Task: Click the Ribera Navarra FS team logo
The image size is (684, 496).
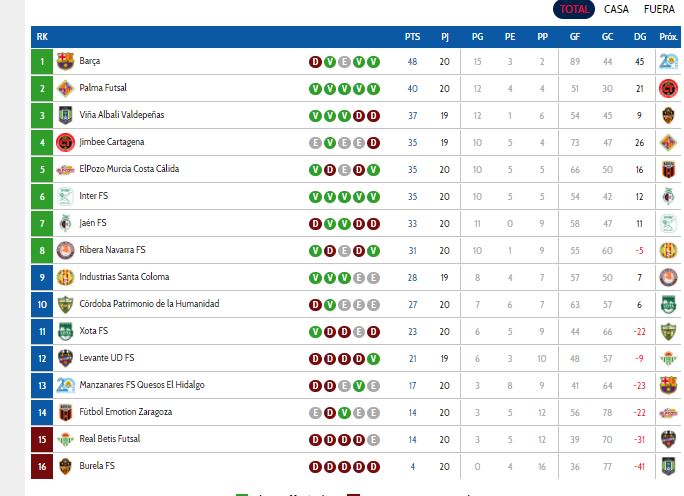Action: [66, 250]
